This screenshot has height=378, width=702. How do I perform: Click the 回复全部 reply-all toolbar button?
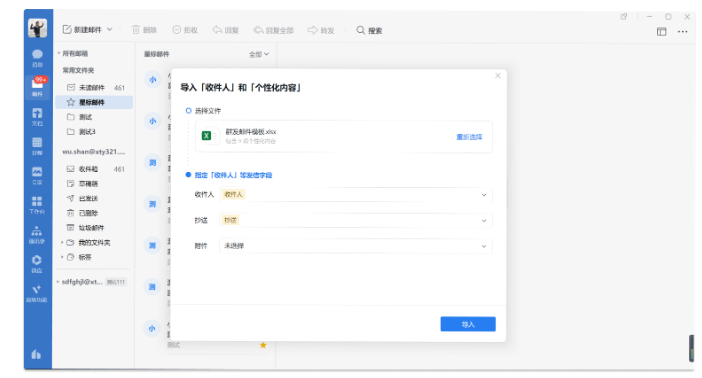pos(274,30)
